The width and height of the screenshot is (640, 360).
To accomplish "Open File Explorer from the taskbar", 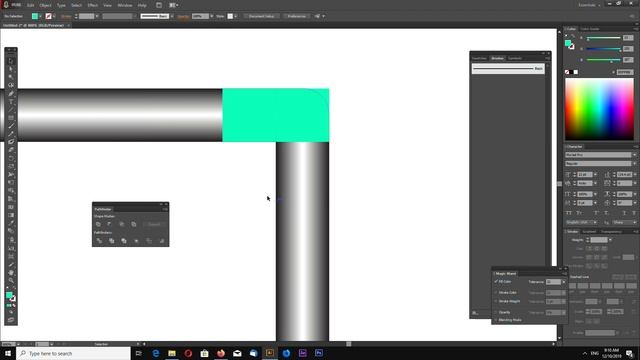I will 172,353.
